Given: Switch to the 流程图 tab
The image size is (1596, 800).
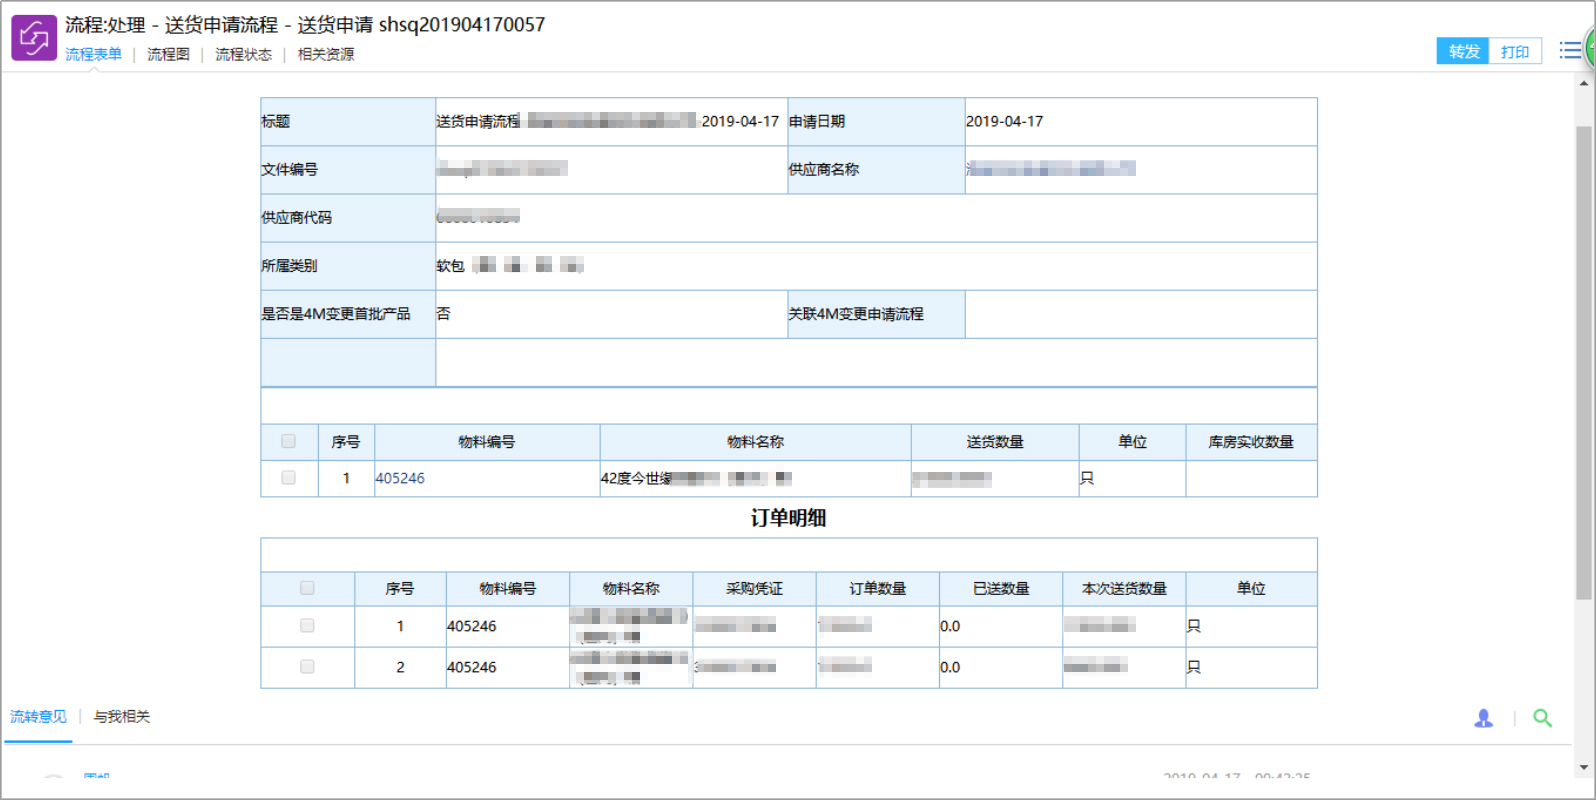Looking at the screenshot, I should pyautogui.click(x=168, y=54).
